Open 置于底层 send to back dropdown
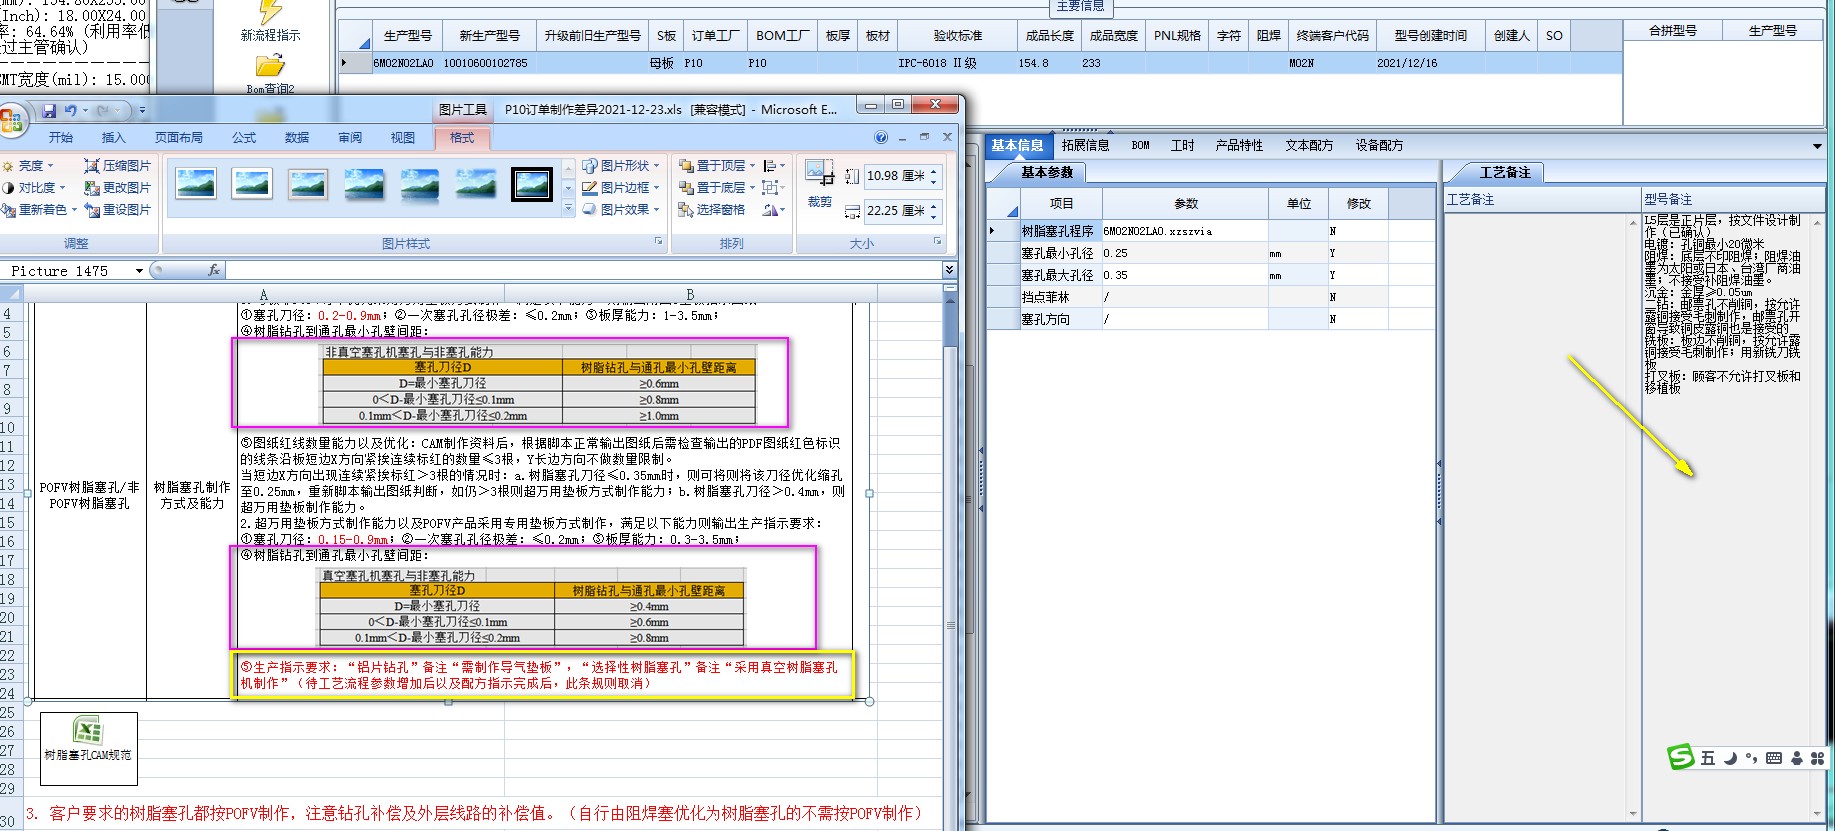Viewport: 1835px width, 831px height. (717, 188)
